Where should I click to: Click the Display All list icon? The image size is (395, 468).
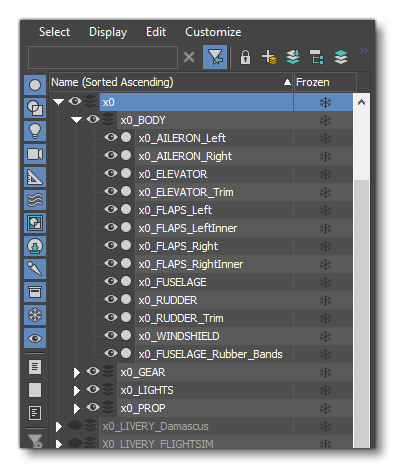click(x=35, y=367)
